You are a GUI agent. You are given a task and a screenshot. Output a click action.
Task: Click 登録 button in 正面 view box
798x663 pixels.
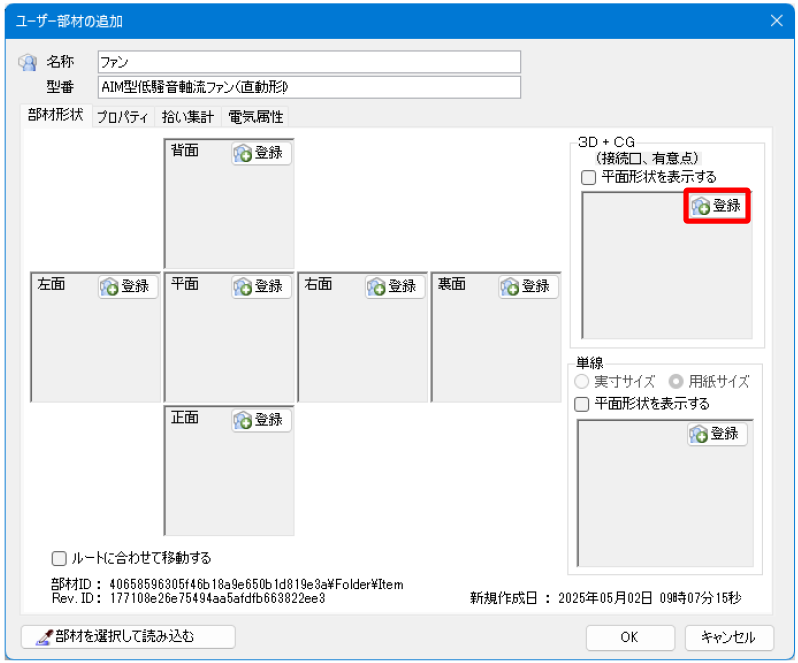click(262, 420)
